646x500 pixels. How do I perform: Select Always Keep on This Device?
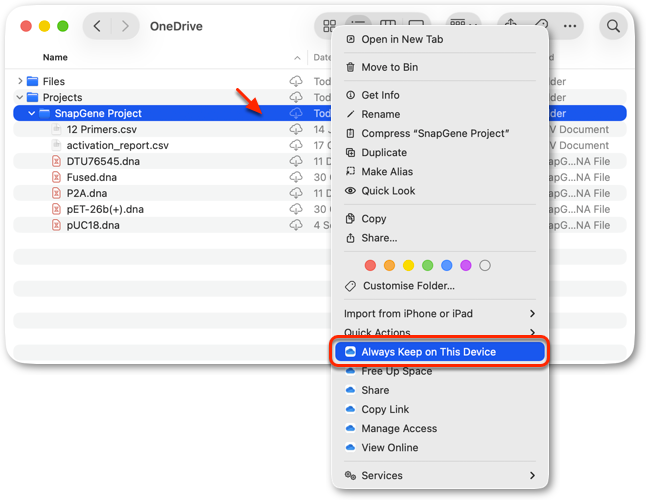[x=440, y=352]
